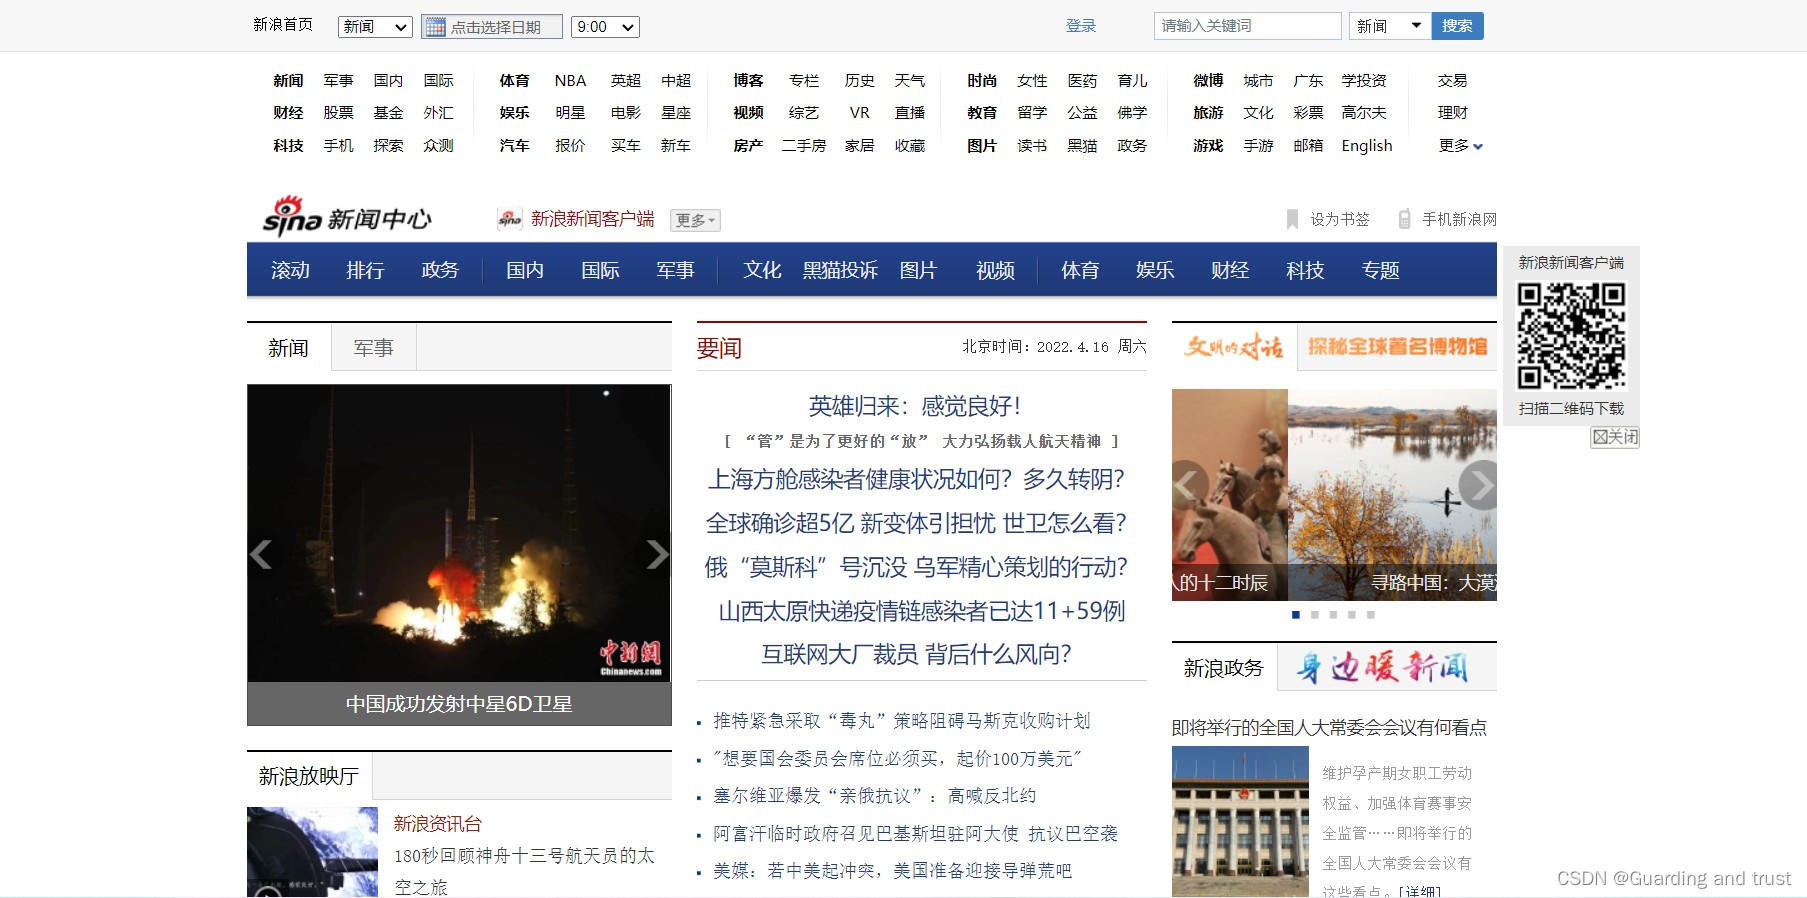The image size is (1807, 898).
Task: Close the QR code sidebar panel
Action: point(1615,437)
